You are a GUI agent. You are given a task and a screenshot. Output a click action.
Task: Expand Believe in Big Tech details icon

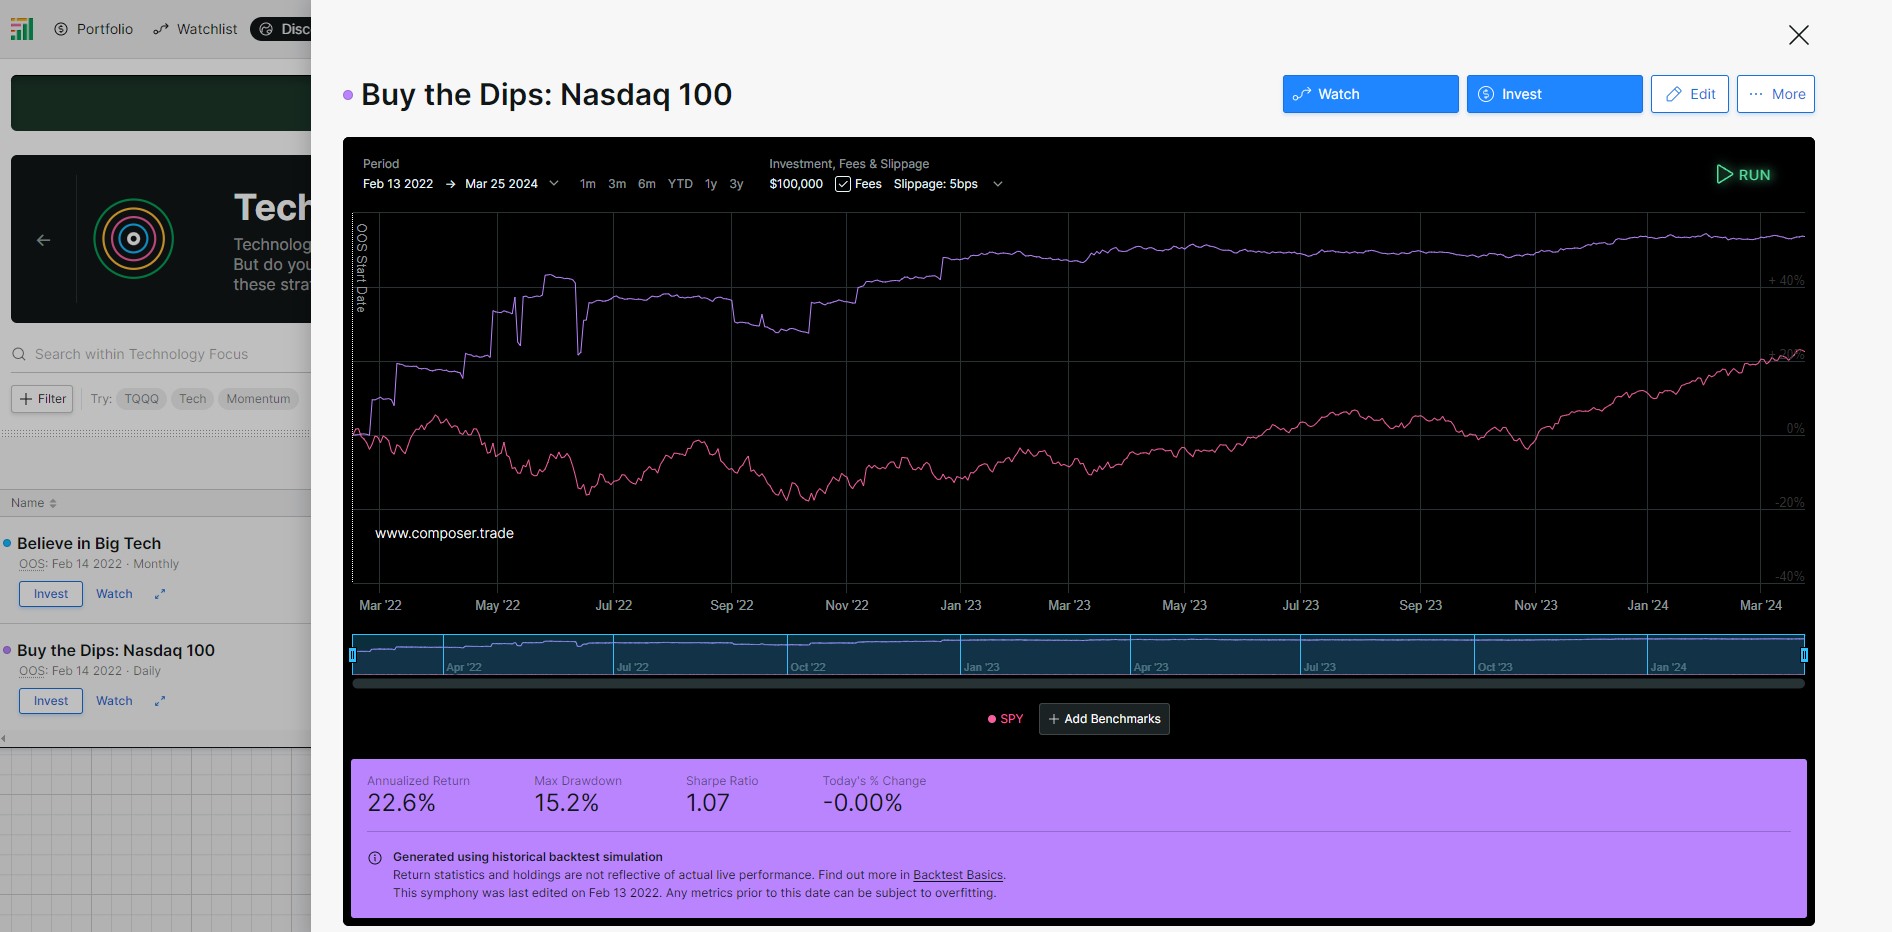point(160,594)
